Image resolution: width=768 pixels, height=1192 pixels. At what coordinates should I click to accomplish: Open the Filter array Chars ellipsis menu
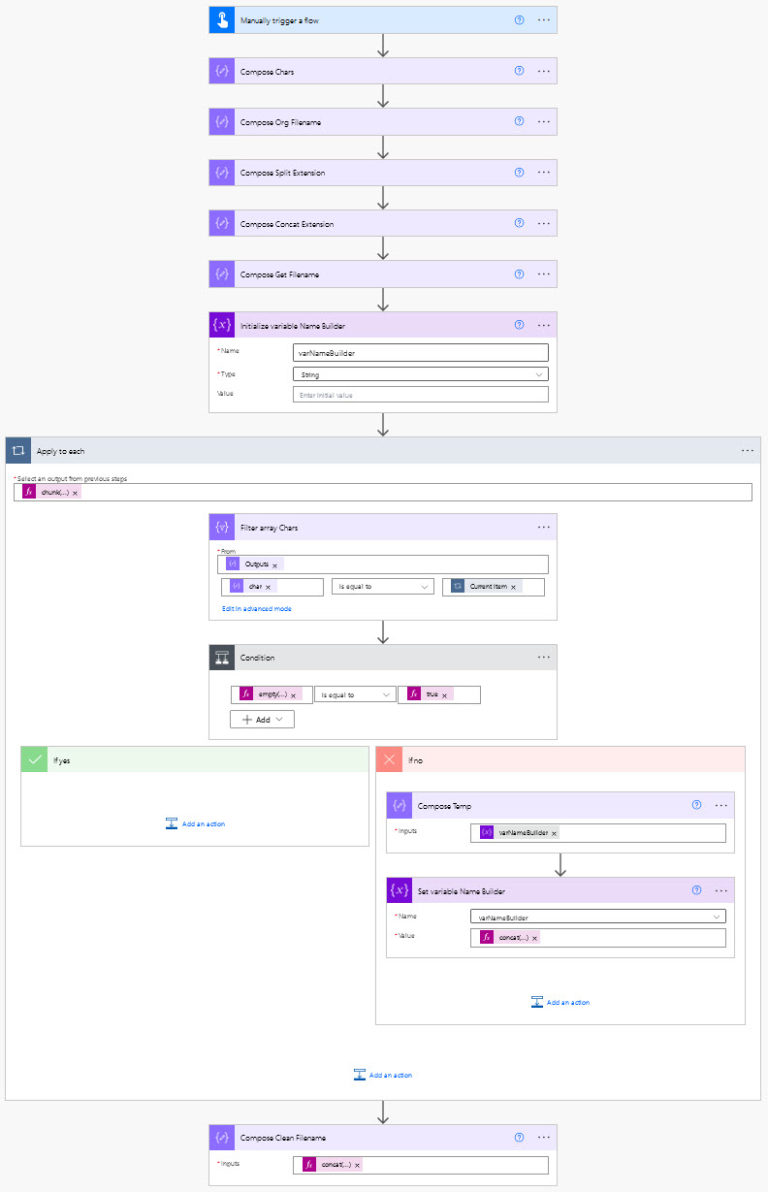coord(544,527)
